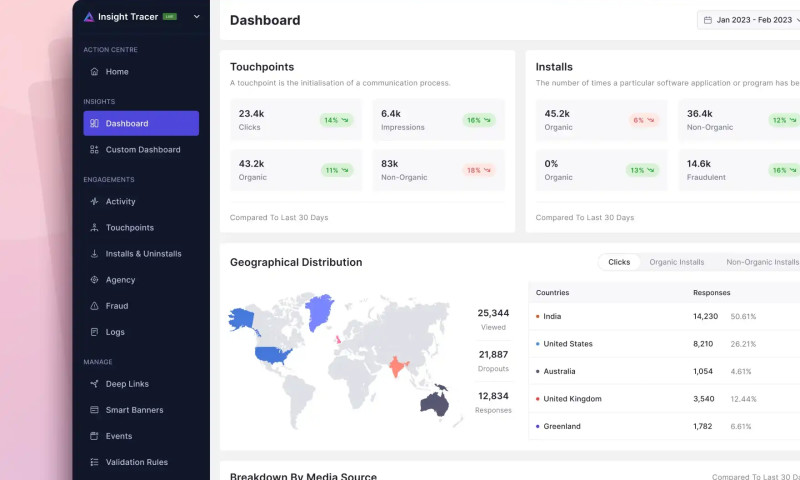Click the Touchpoints icon in the sidebar
Screen dimensions: 800x480
coord(94,228)
